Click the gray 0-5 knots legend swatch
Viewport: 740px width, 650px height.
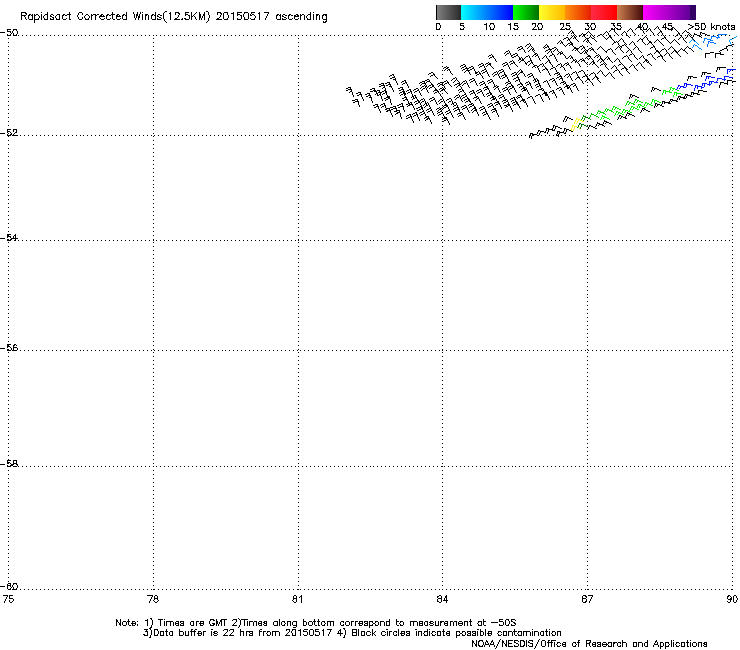click(x=448, y=12)
